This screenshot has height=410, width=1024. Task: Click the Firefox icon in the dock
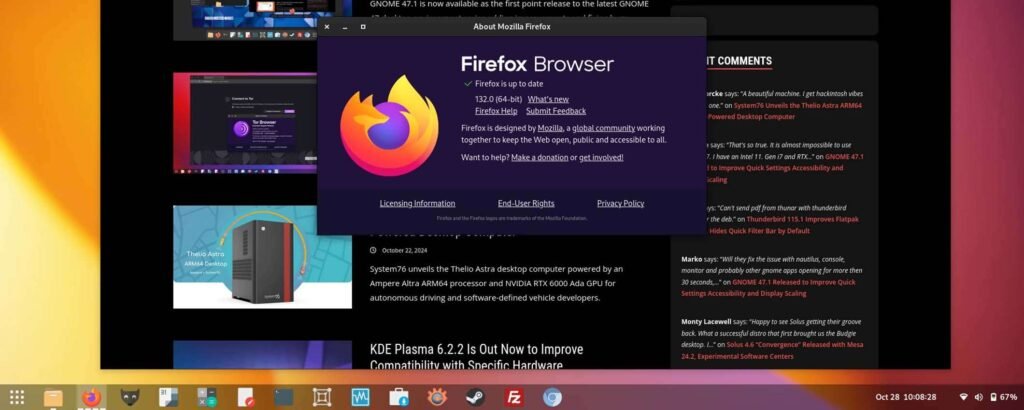(91, 397)
